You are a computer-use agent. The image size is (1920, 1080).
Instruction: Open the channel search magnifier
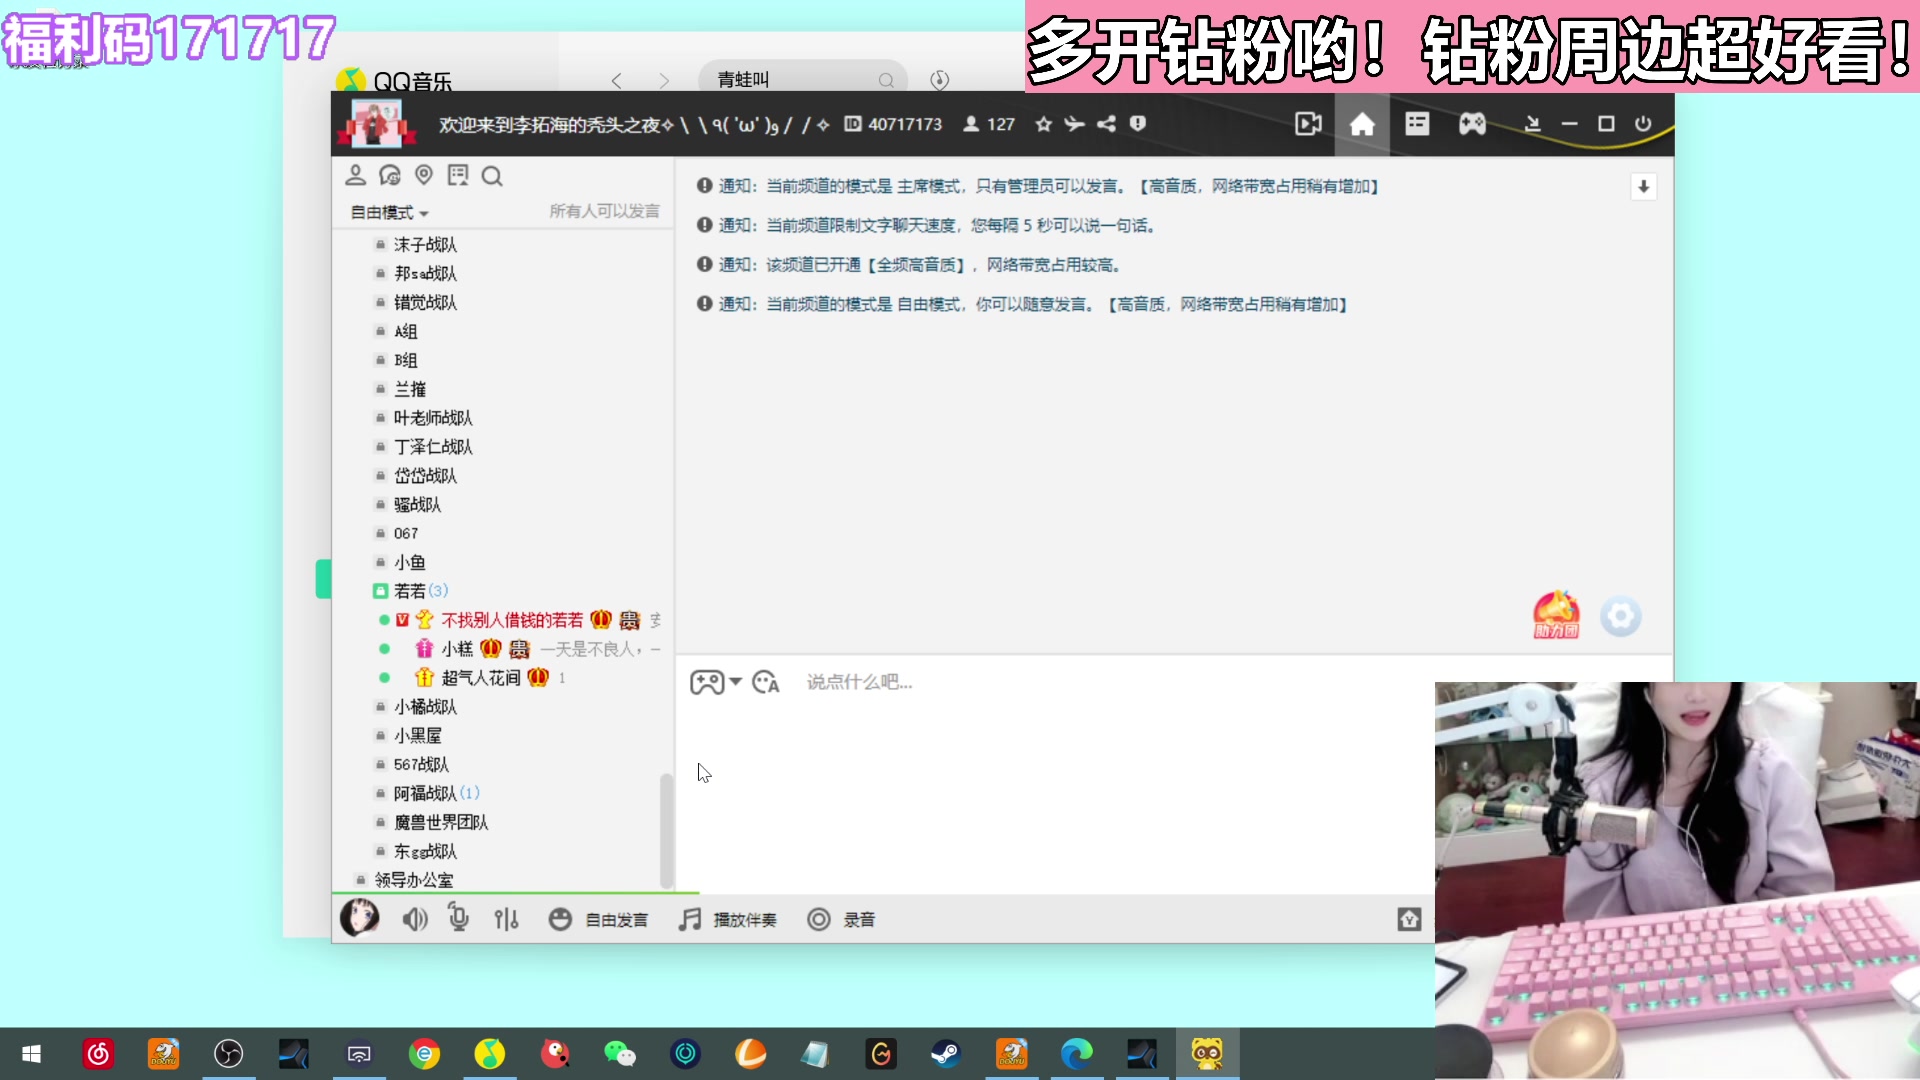492,175
